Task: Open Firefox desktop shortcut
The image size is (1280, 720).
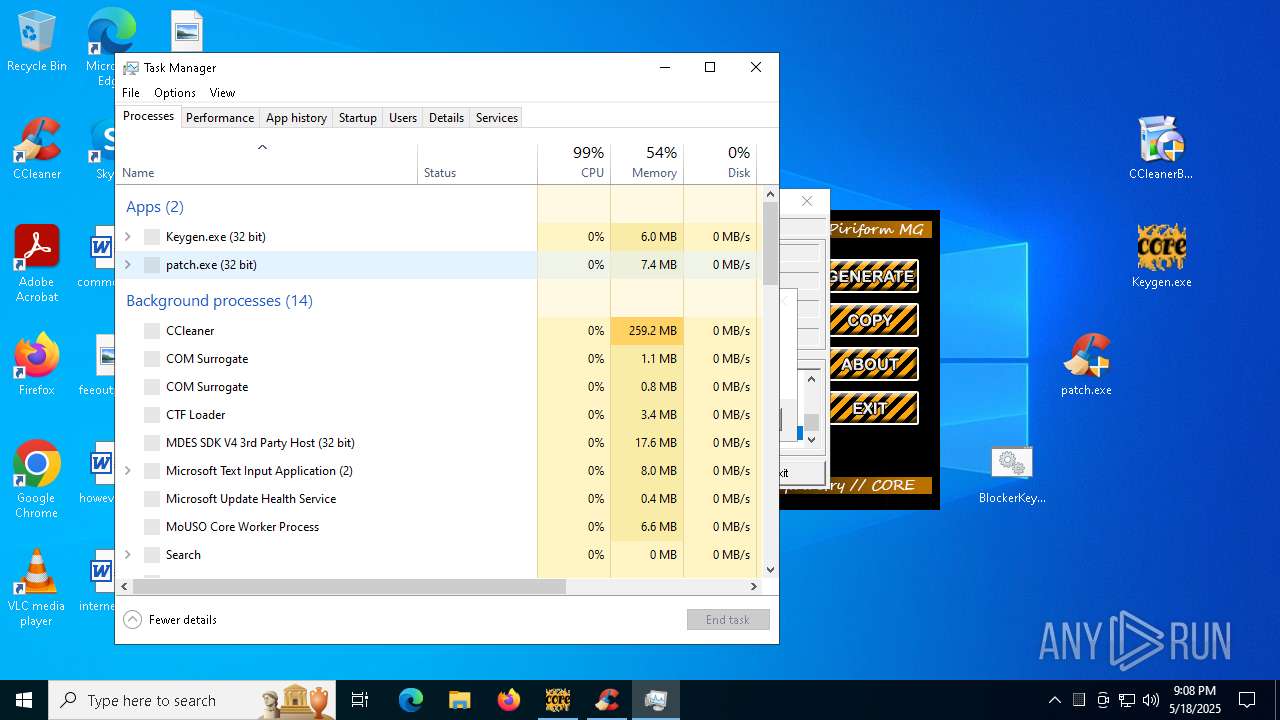Action: pos(37,365)
